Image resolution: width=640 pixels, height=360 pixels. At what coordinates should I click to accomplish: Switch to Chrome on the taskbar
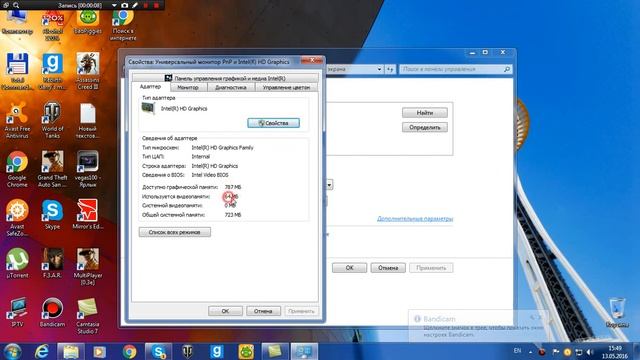pyautogui.click(x=129, y=351)
